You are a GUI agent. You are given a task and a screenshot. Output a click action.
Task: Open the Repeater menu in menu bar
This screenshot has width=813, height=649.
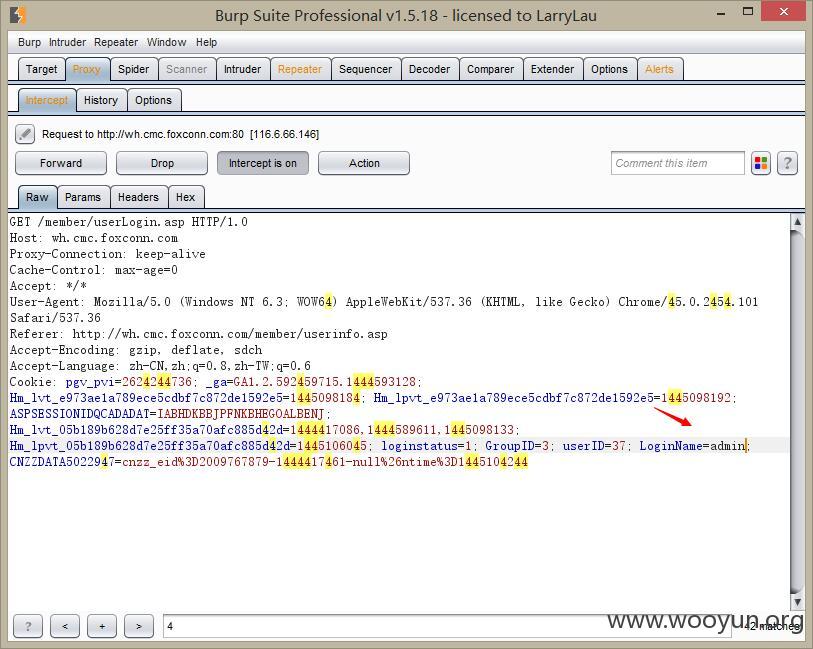116,43
